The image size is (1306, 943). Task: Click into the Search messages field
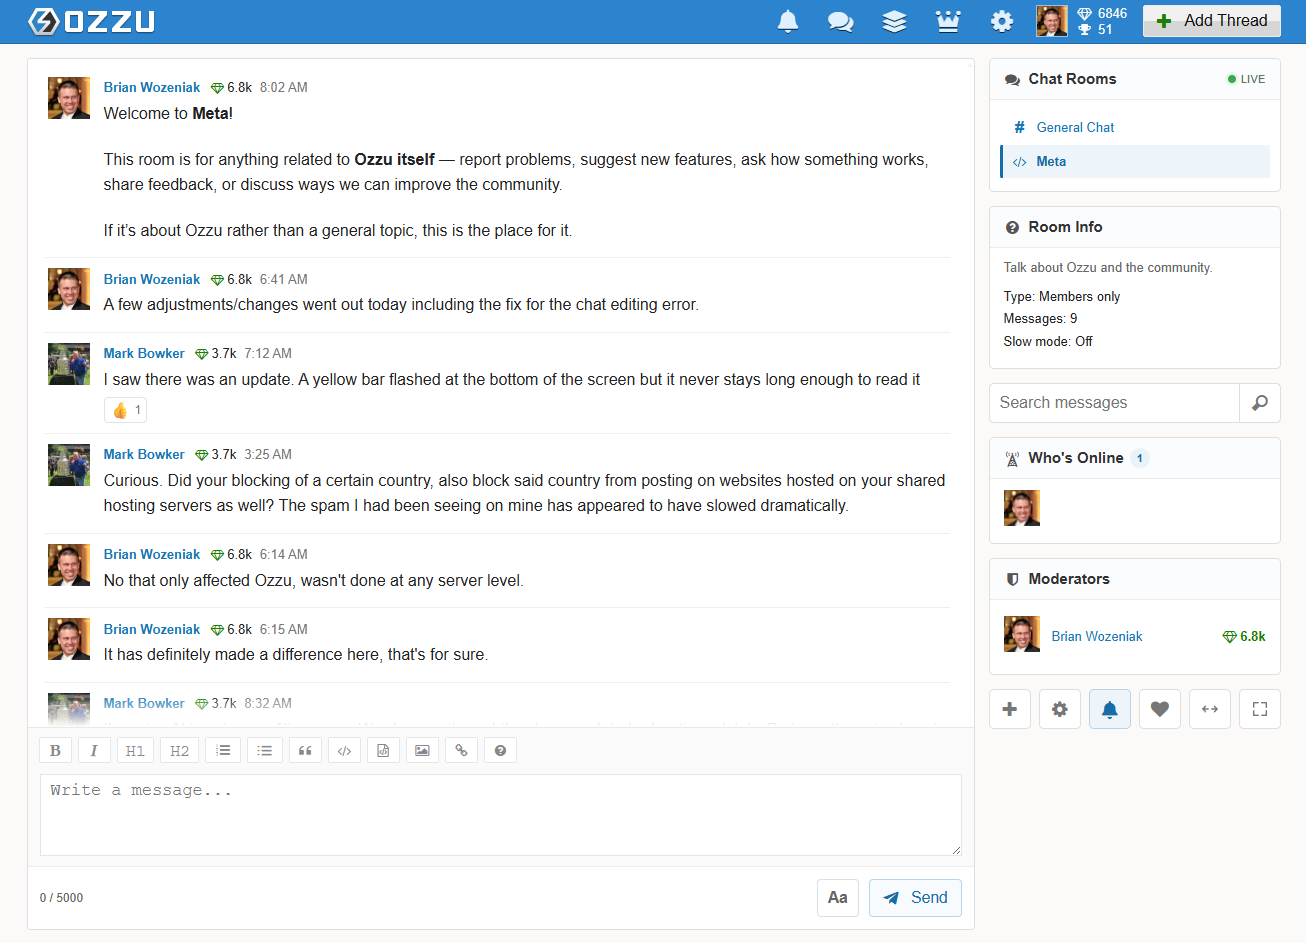click(x=1114, y=403)
